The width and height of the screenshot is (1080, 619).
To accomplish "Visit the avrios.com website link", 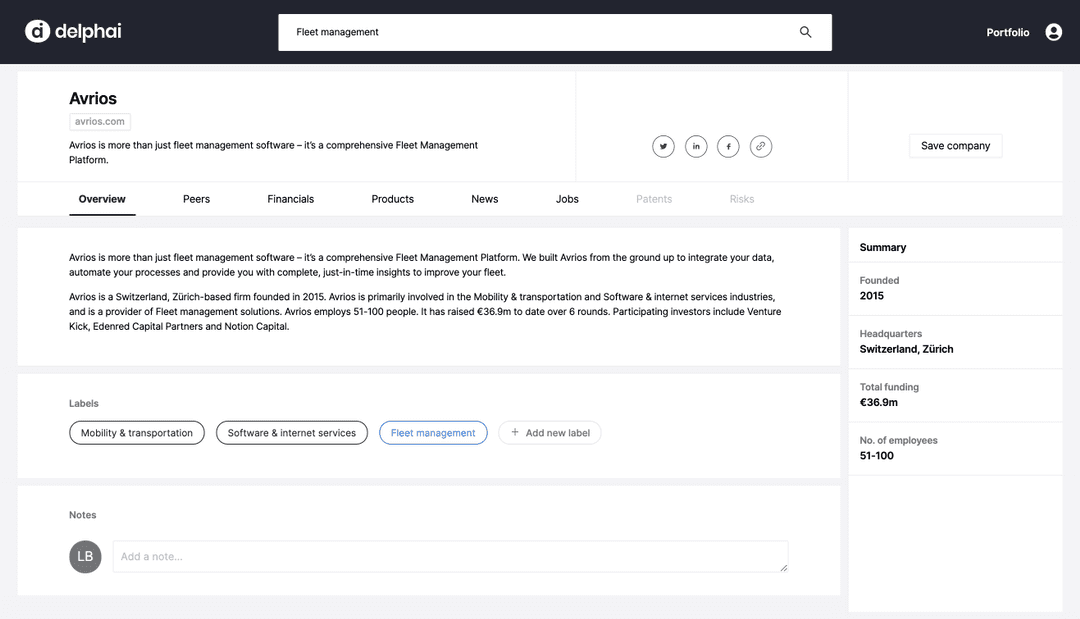I will pyautogui.click(x=100, y=121).
